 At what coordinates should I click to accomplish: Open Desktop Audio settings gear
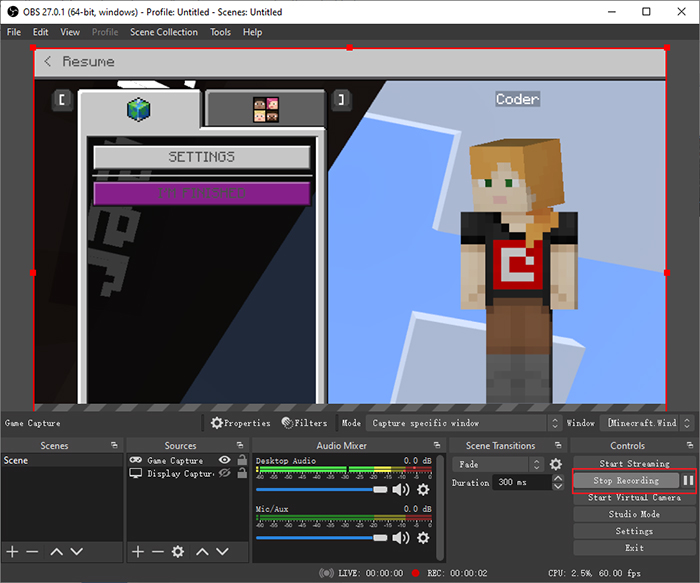click(423, 490)
